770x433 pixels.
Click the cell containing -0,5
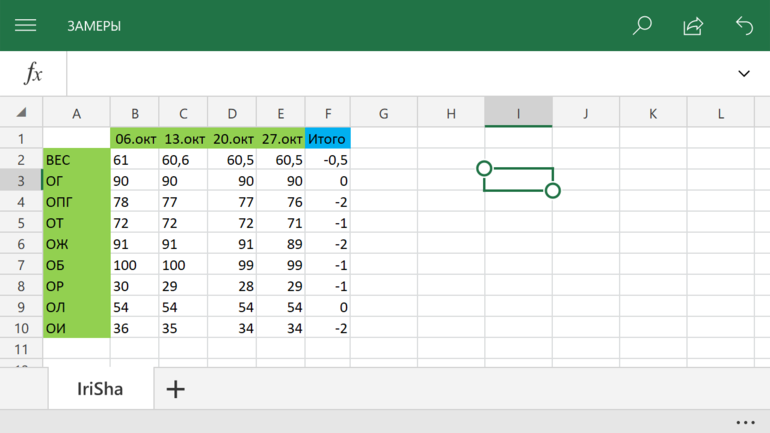[328, 160]
